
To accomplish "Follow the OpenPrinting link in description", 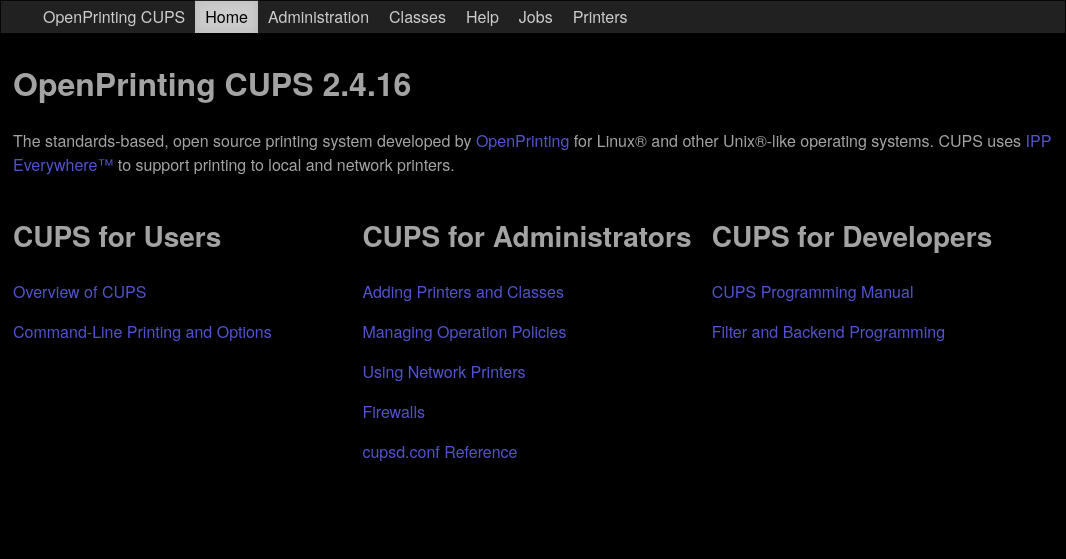I will (522, 141).
